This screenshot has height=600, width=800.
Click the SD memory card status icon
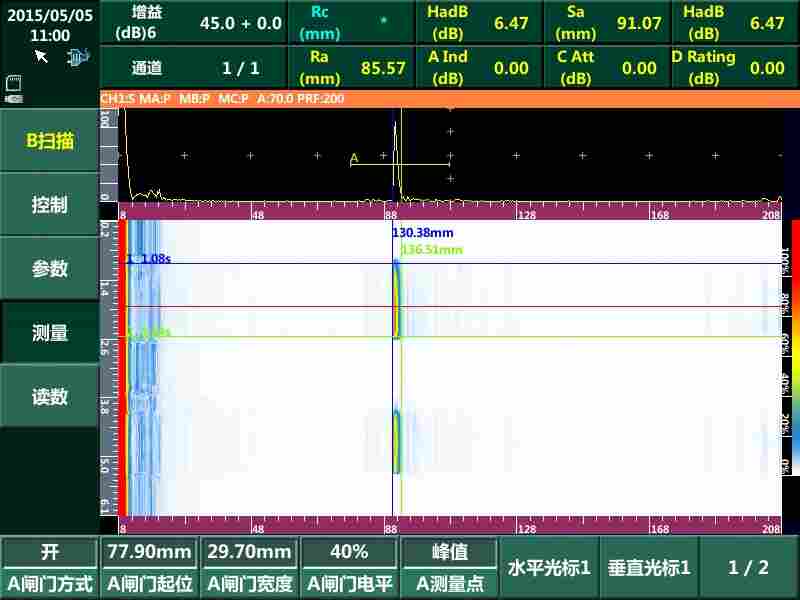[x=13, y=81]
